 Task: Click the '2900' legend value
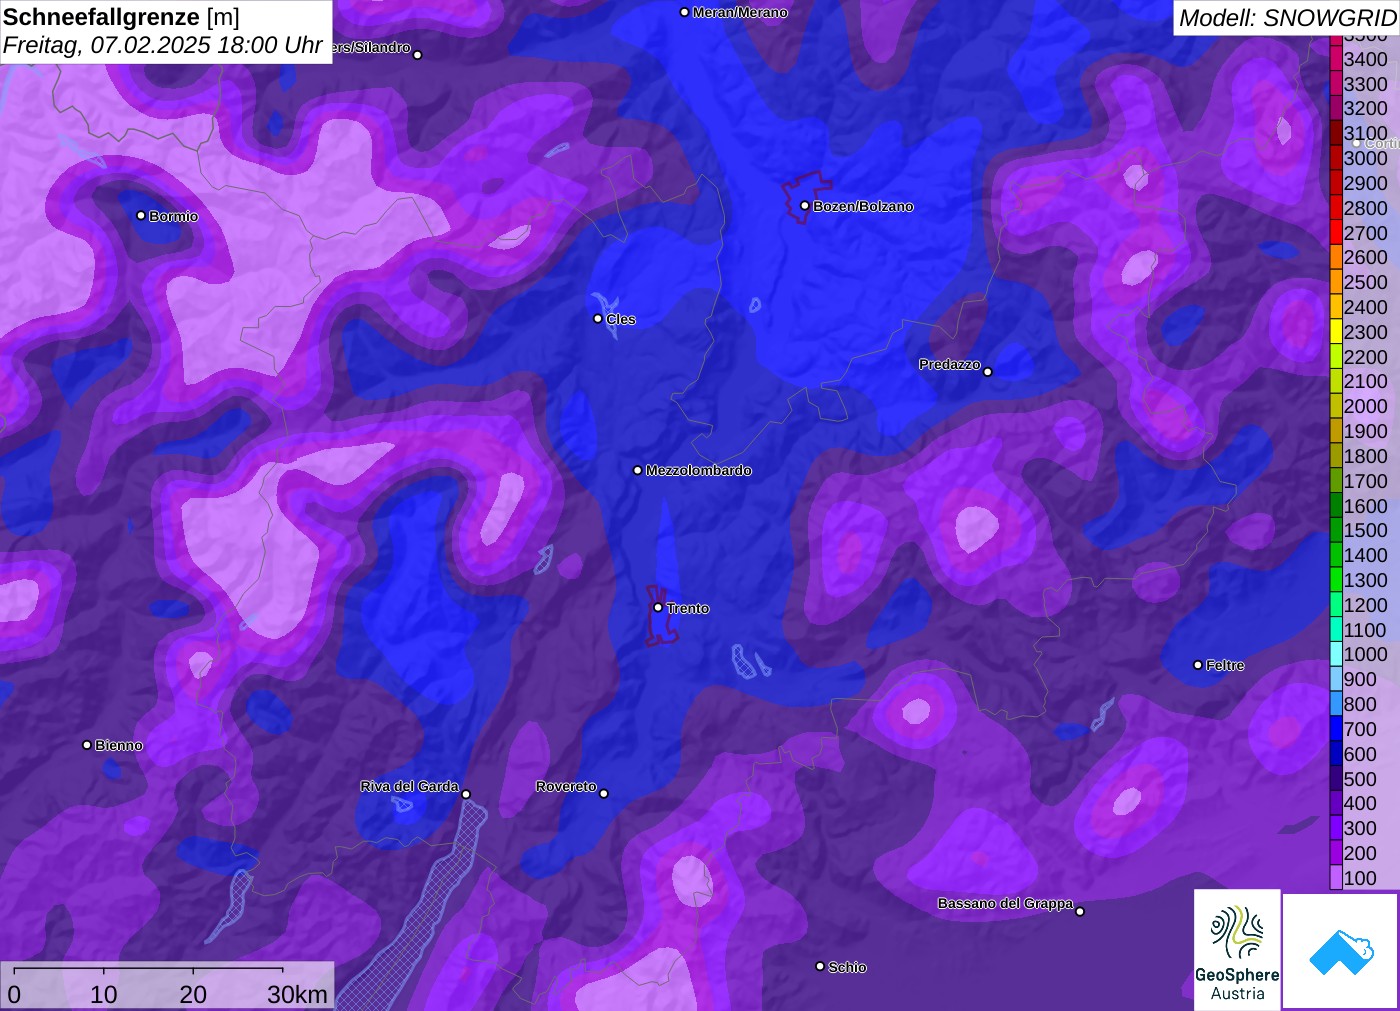pyautogui.click(x=1366, y=183)
